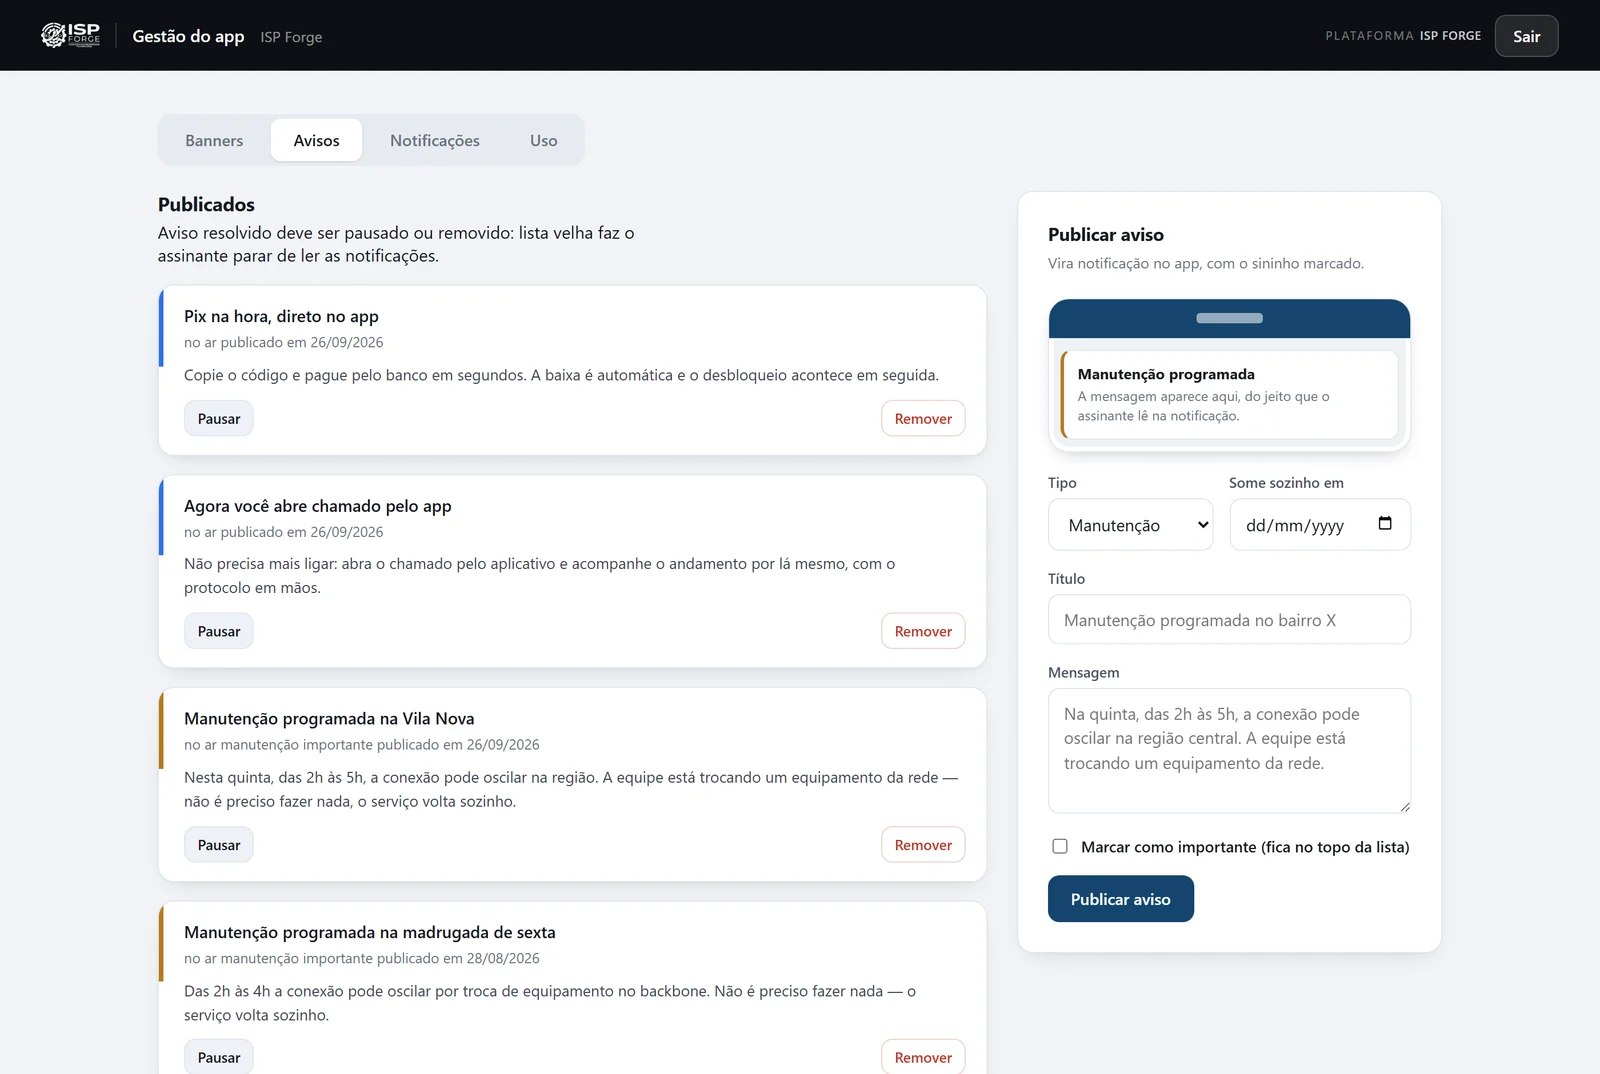
Task: Pause the Agora você abre chamado notice
Action: 219,631
